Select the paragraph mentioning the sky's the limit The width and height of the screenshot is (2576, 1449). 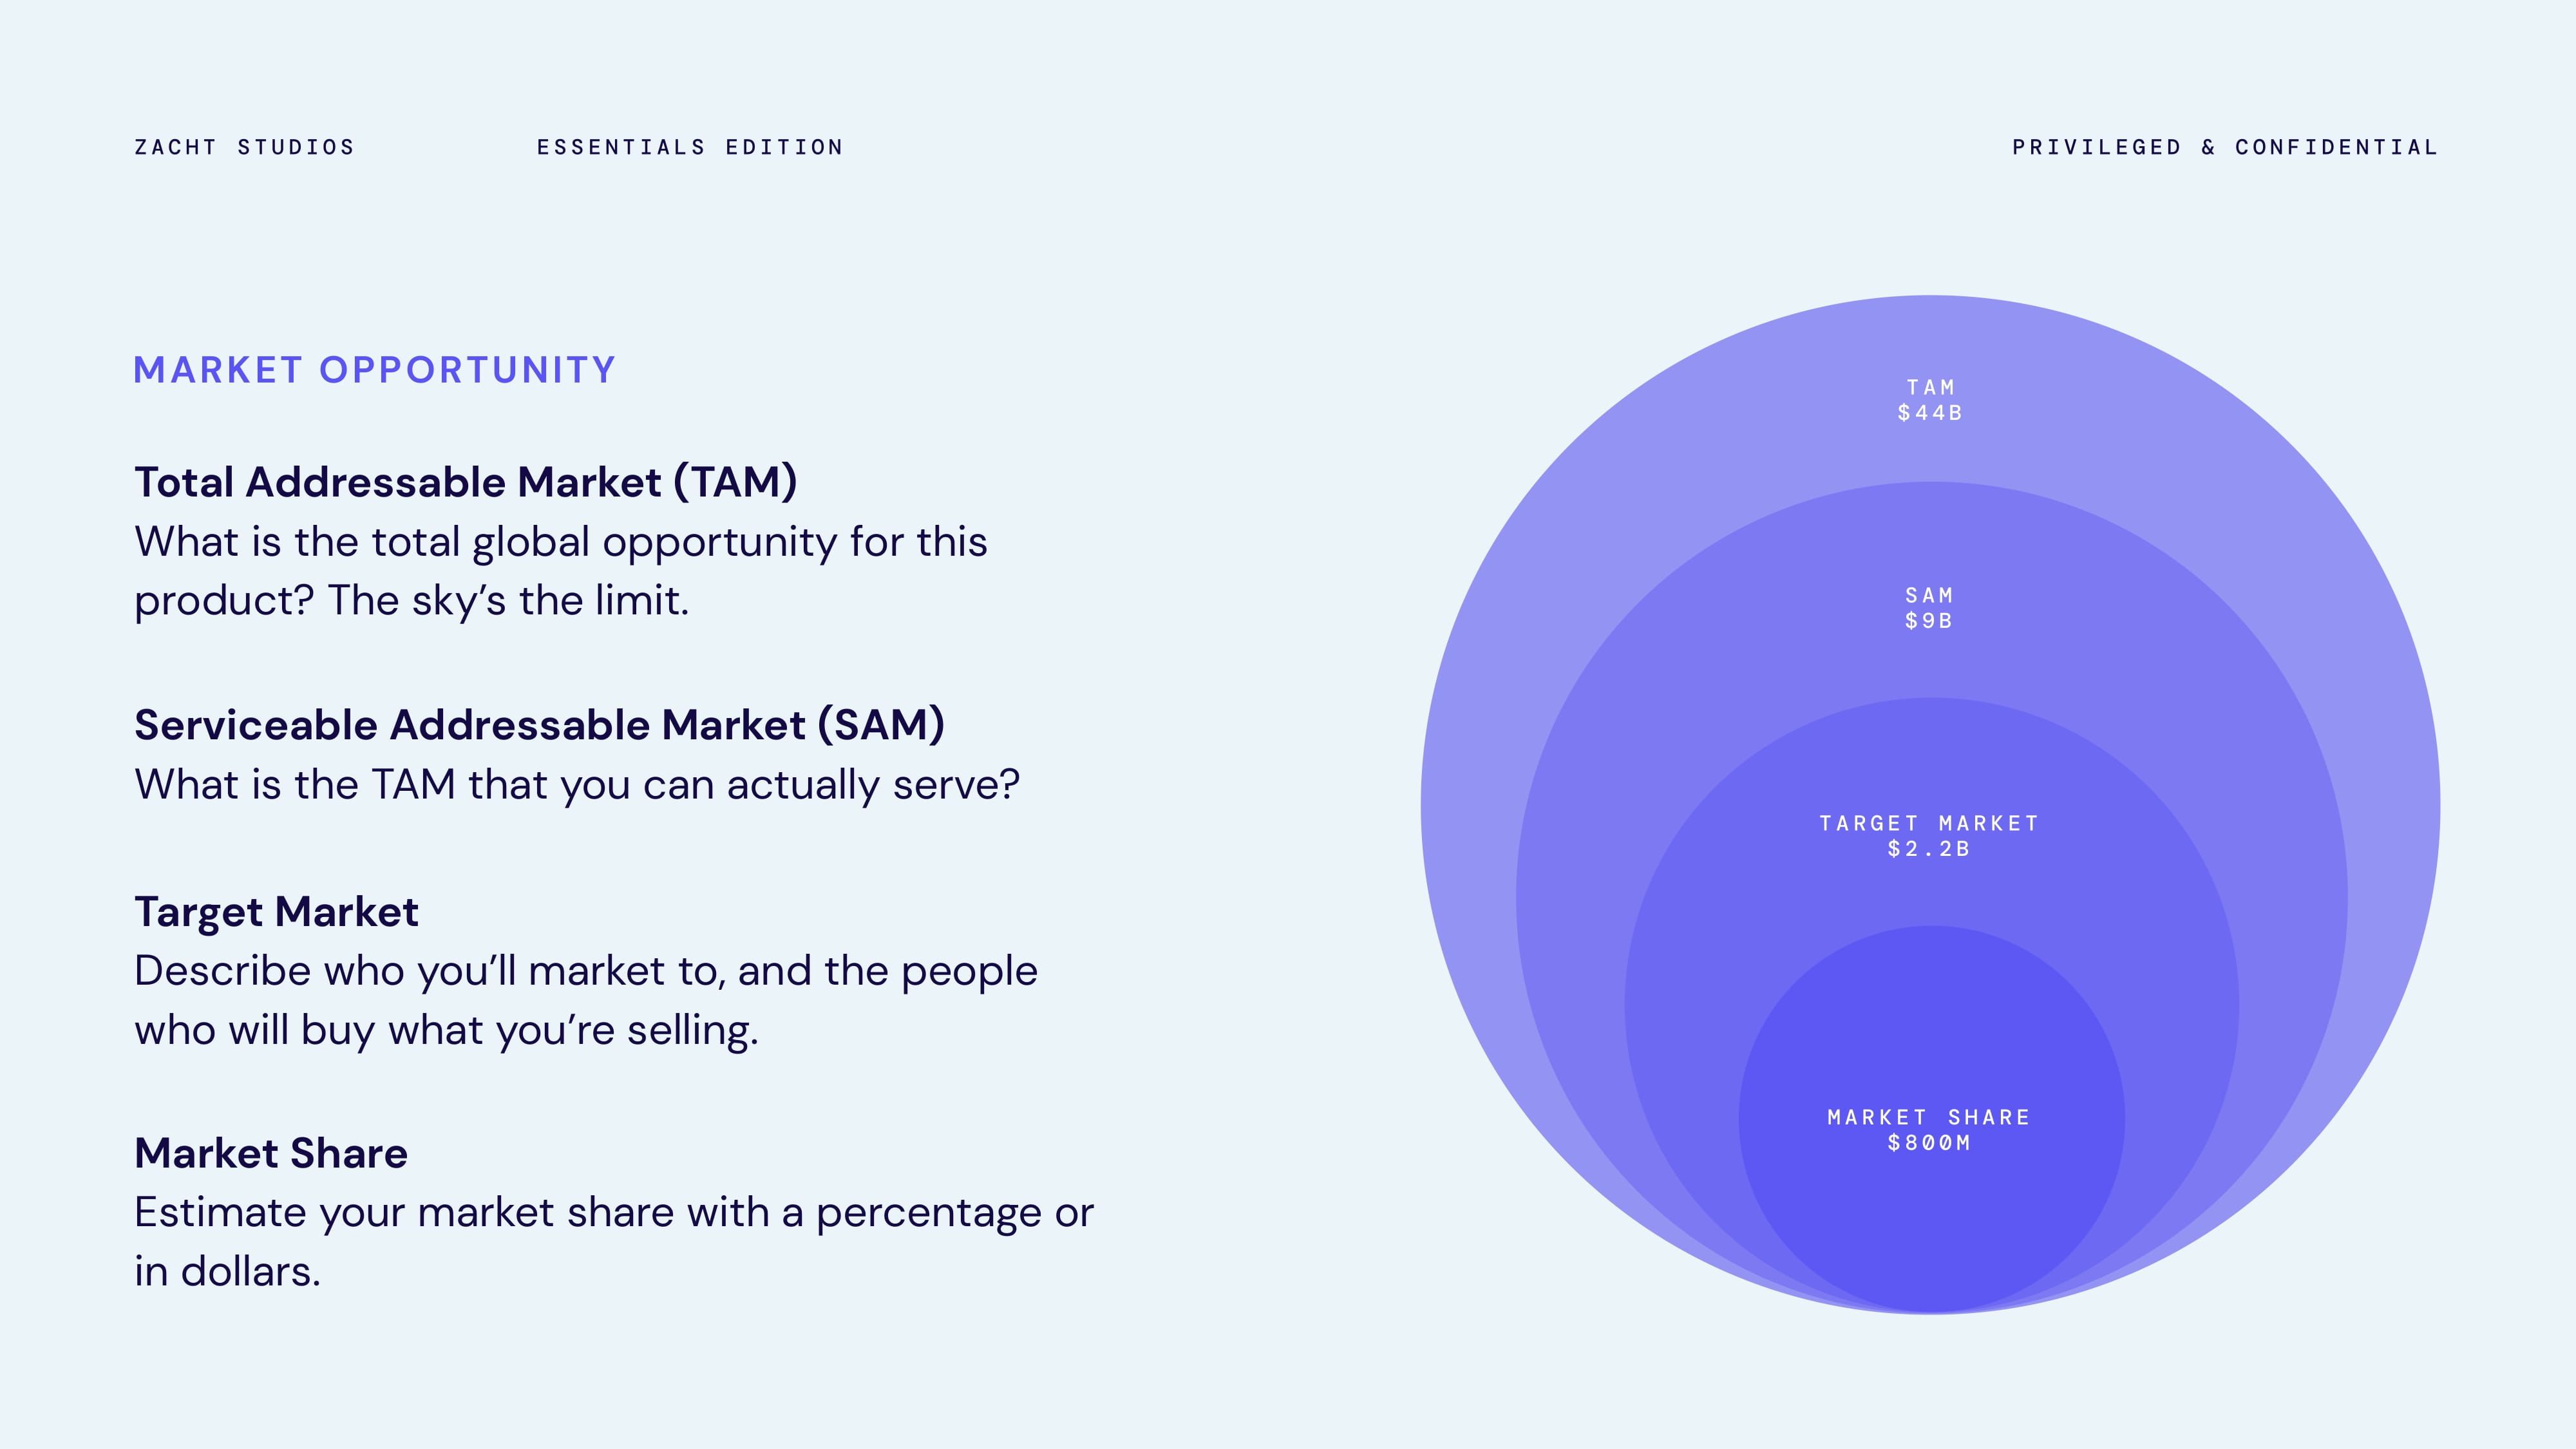pyautogui.click(x=560, y=571)
